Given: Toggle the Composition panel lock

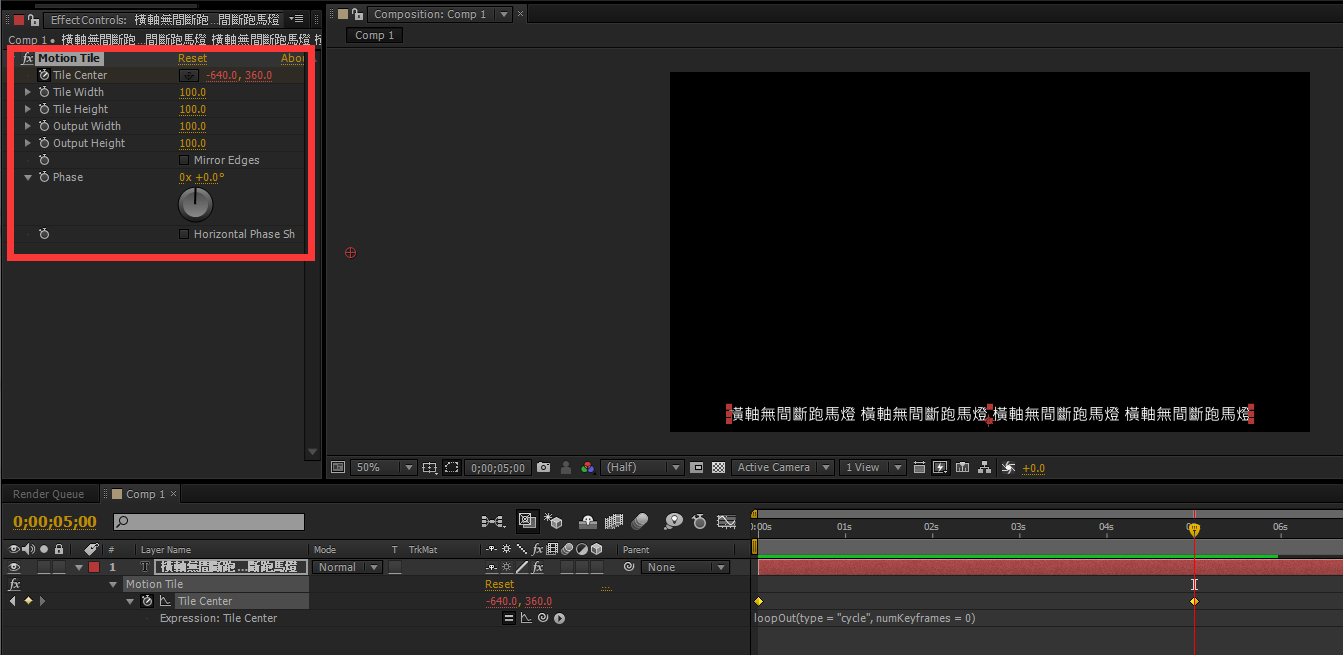Looking at the screenshot, I should [357, 14].
